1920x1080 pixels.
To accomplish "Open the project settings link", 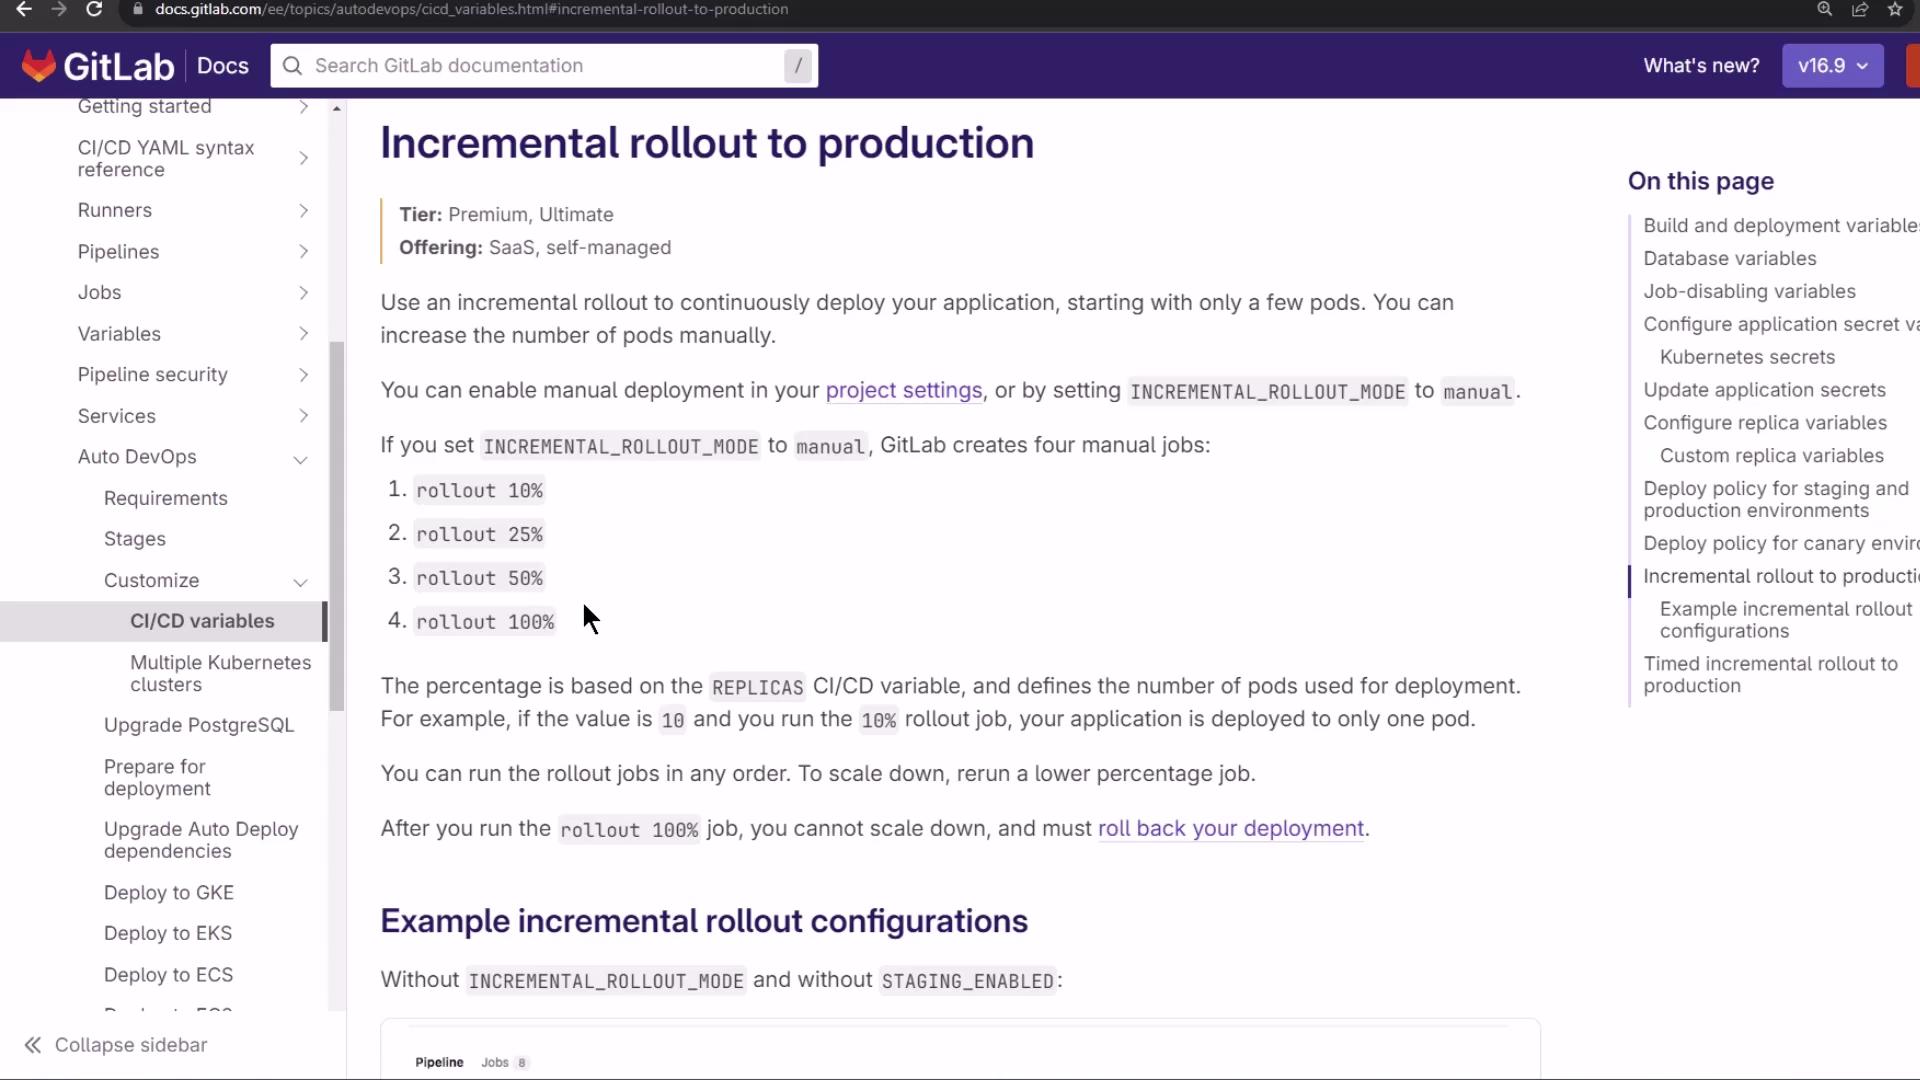I will (x=903, y=391).
